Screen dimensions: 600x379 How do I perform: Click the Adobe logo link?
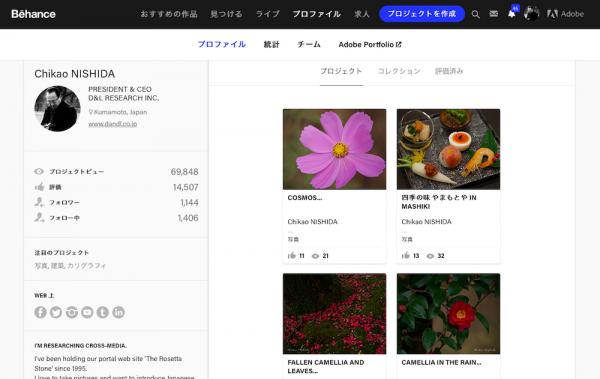pyautogui.click(x=565, y=14)
